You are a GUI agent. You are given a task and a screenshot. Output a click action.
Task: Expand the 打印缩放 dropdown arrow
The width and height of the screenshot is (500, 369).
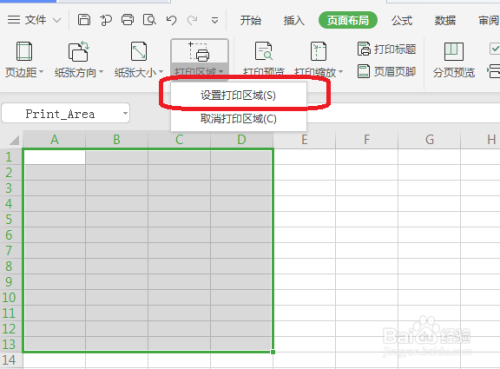tap(341, 72)
